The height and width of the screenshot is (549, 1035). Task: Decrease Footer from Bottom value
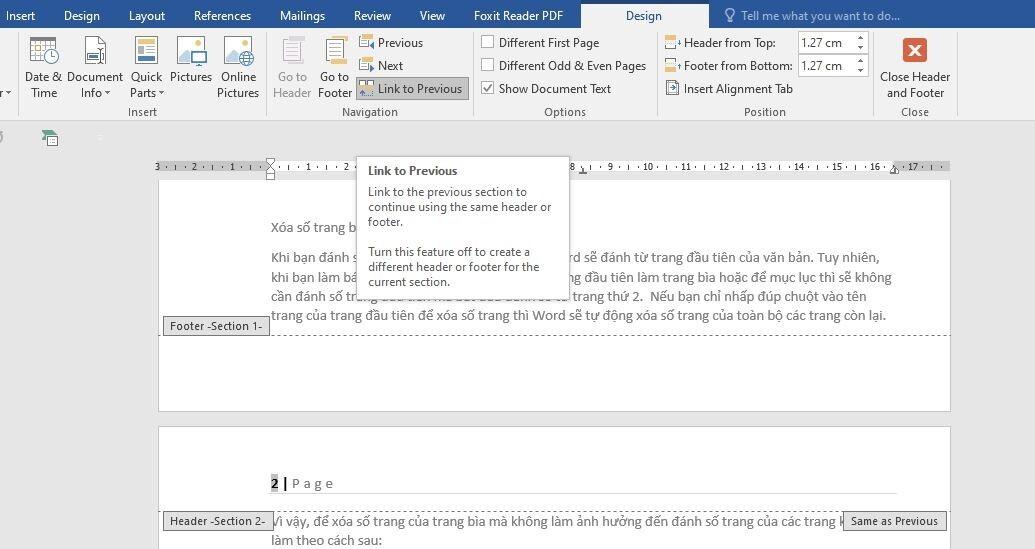pyautogui.click(x=860, y=70)
